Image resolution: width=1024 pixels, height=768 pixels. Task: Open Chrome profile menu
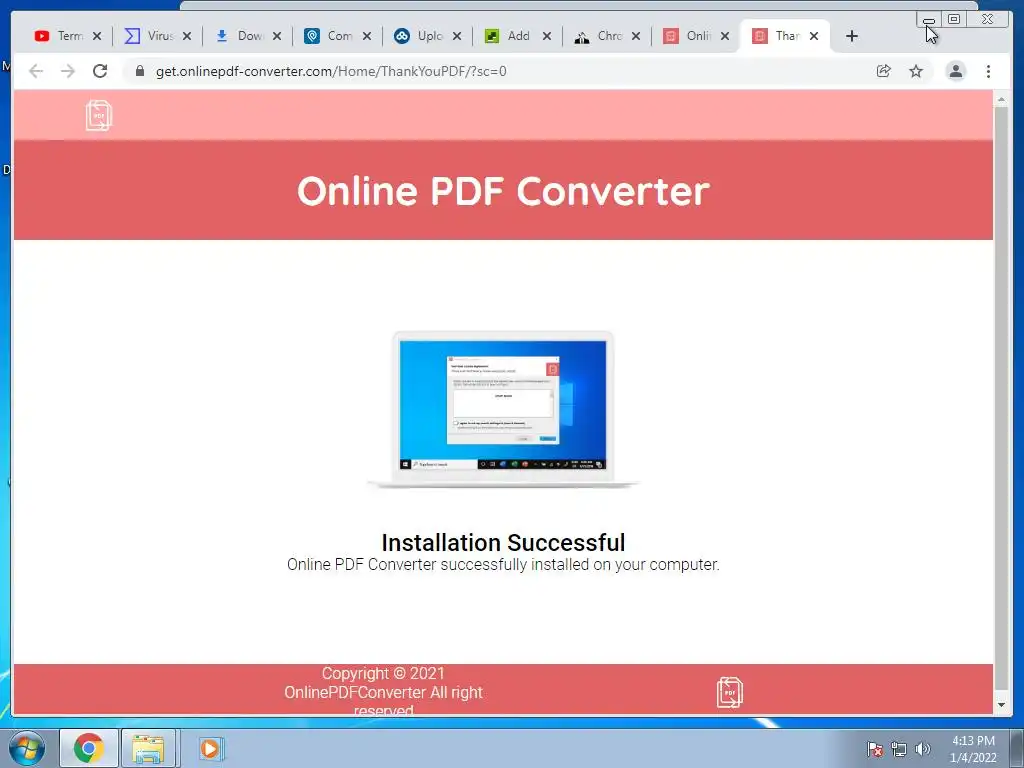[x=955, y=71]
